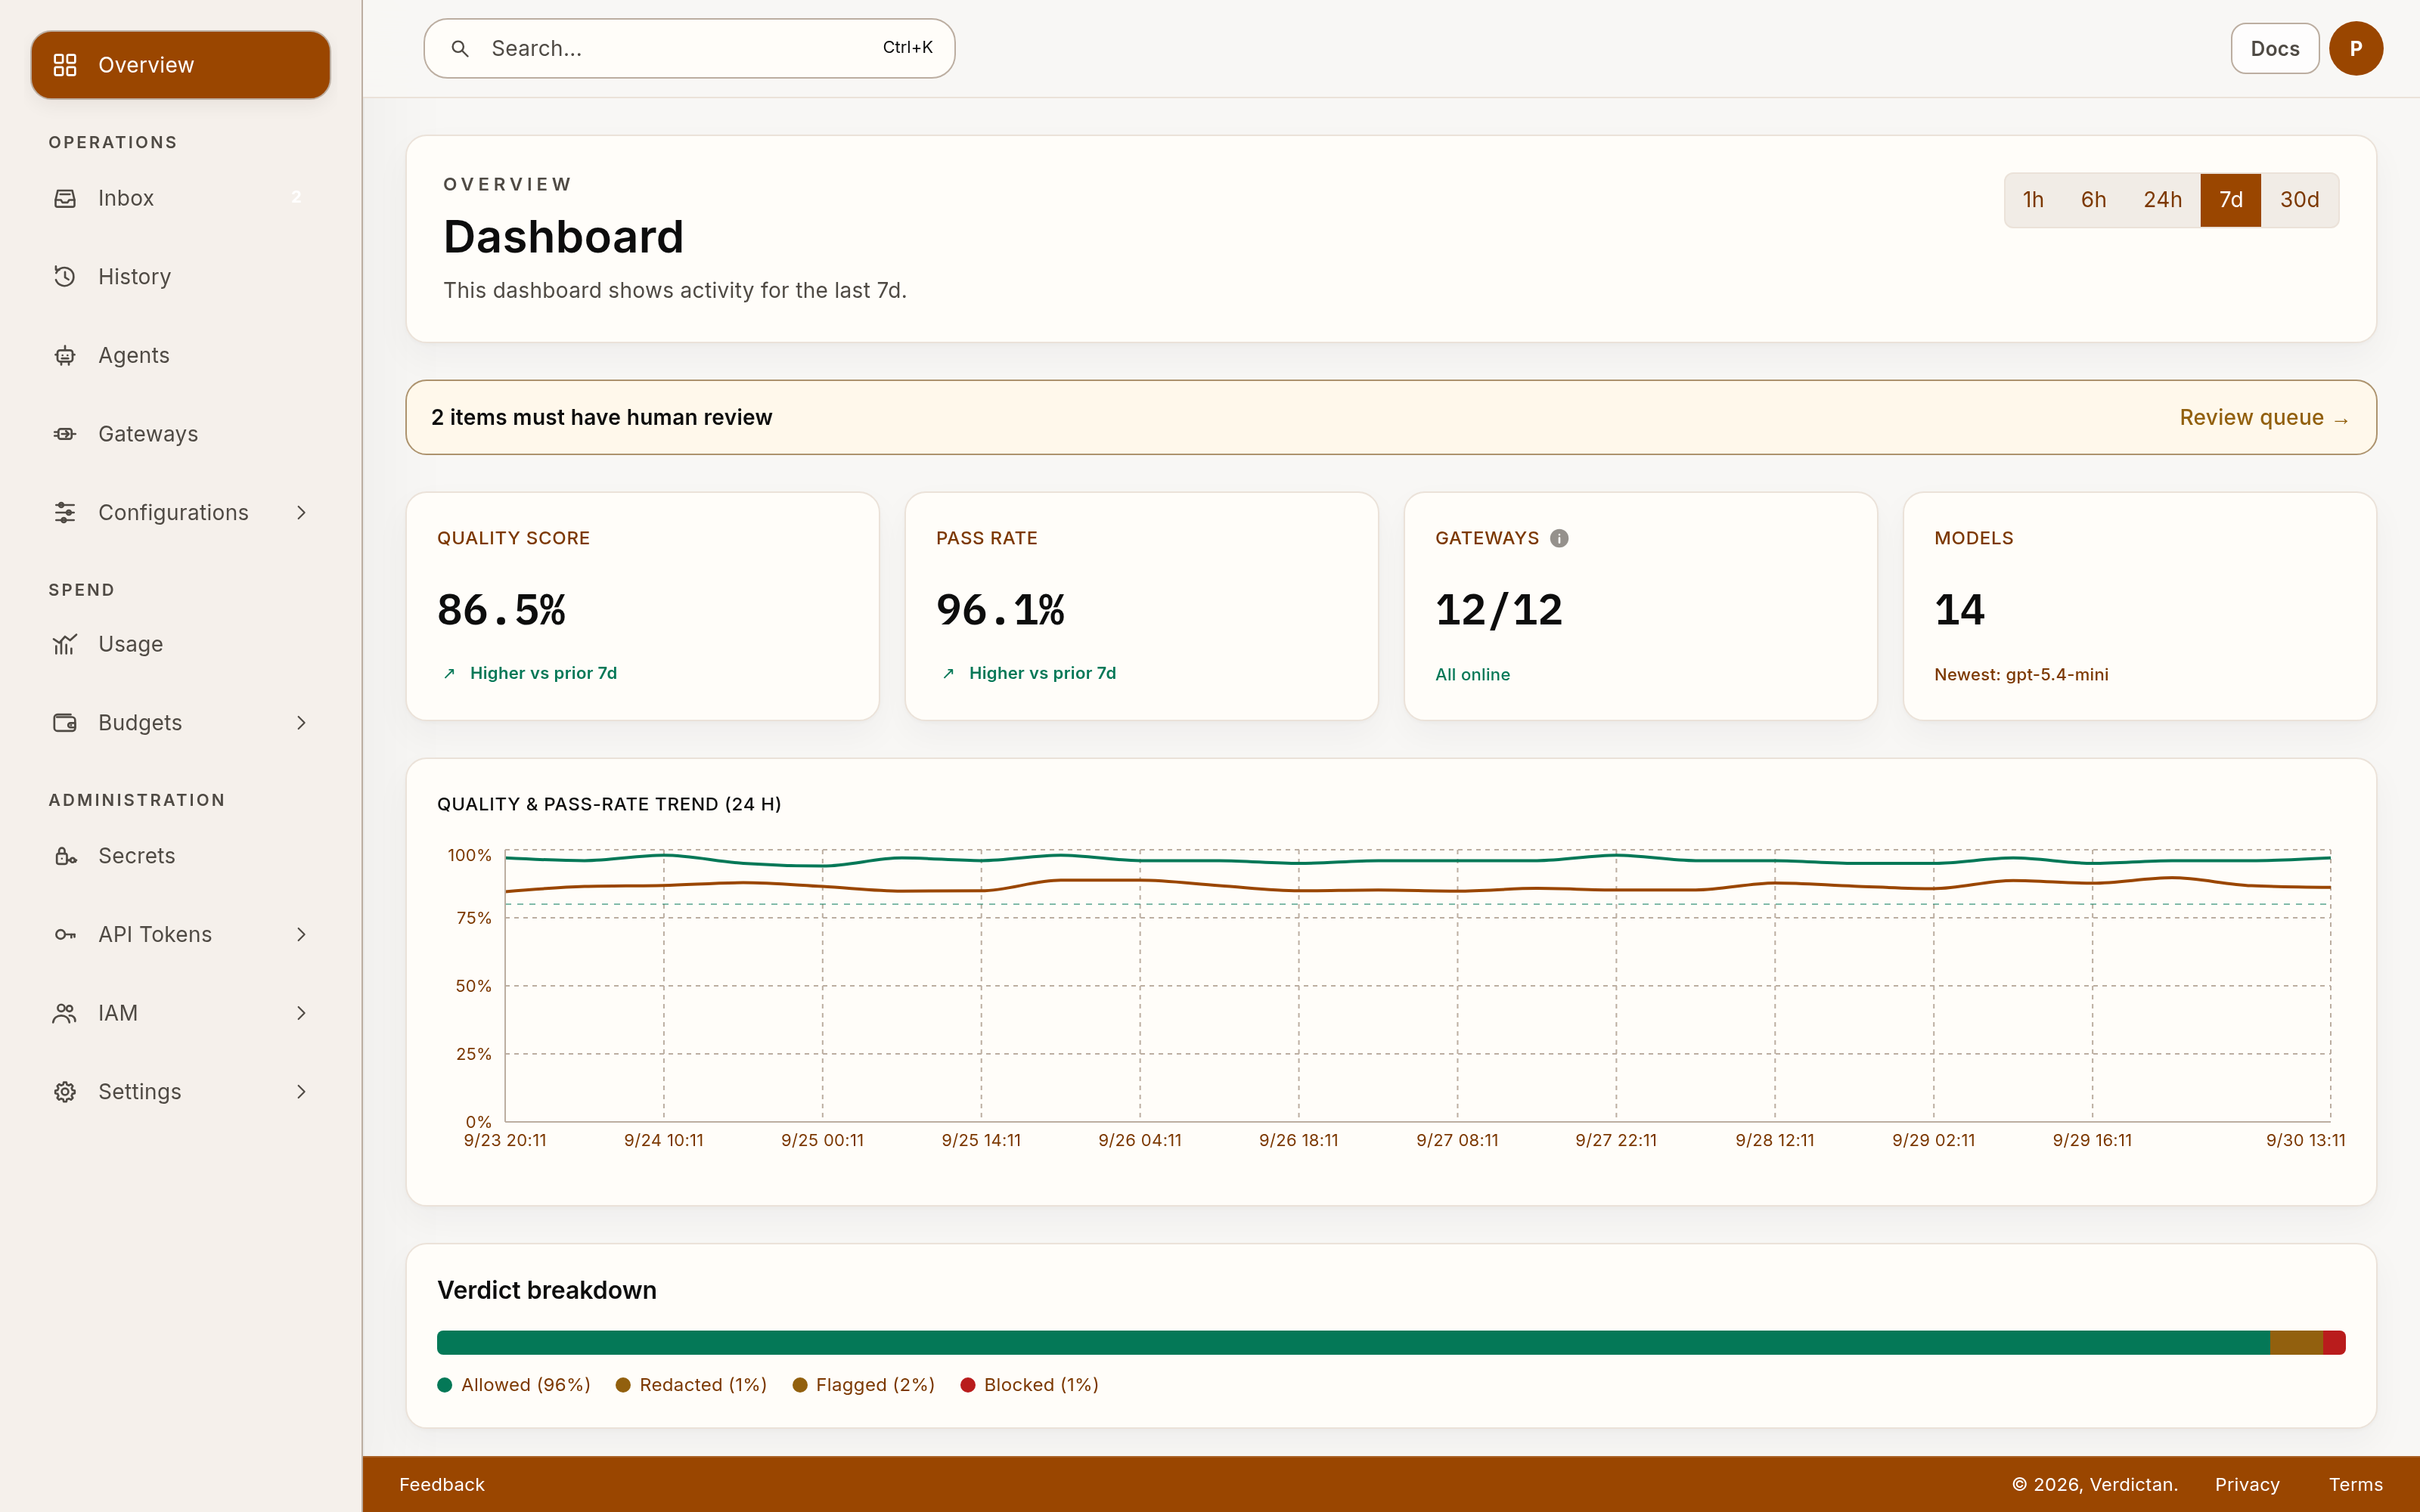Viewport: 2420px width, 1512px height.
Task: Select the 24h time range
Action: [2162, 200]
